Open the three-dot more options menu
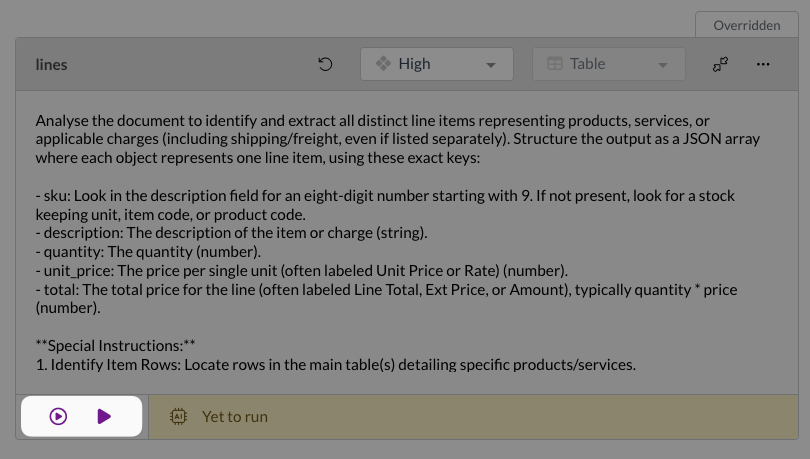Screen dimensions: 810x459 click(763, 64)
